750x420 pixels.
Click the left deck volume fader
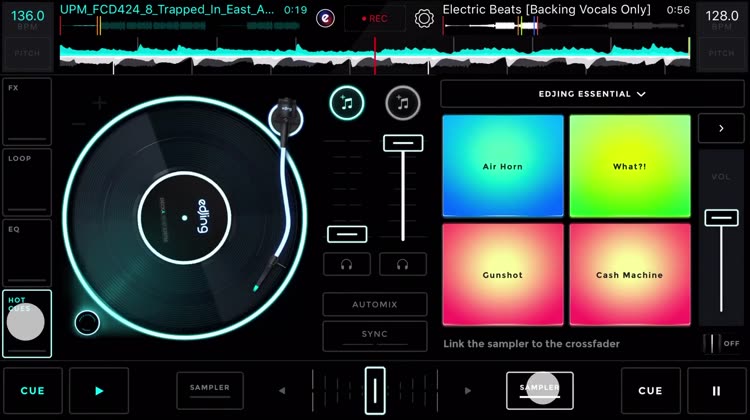tap(347, 234)
